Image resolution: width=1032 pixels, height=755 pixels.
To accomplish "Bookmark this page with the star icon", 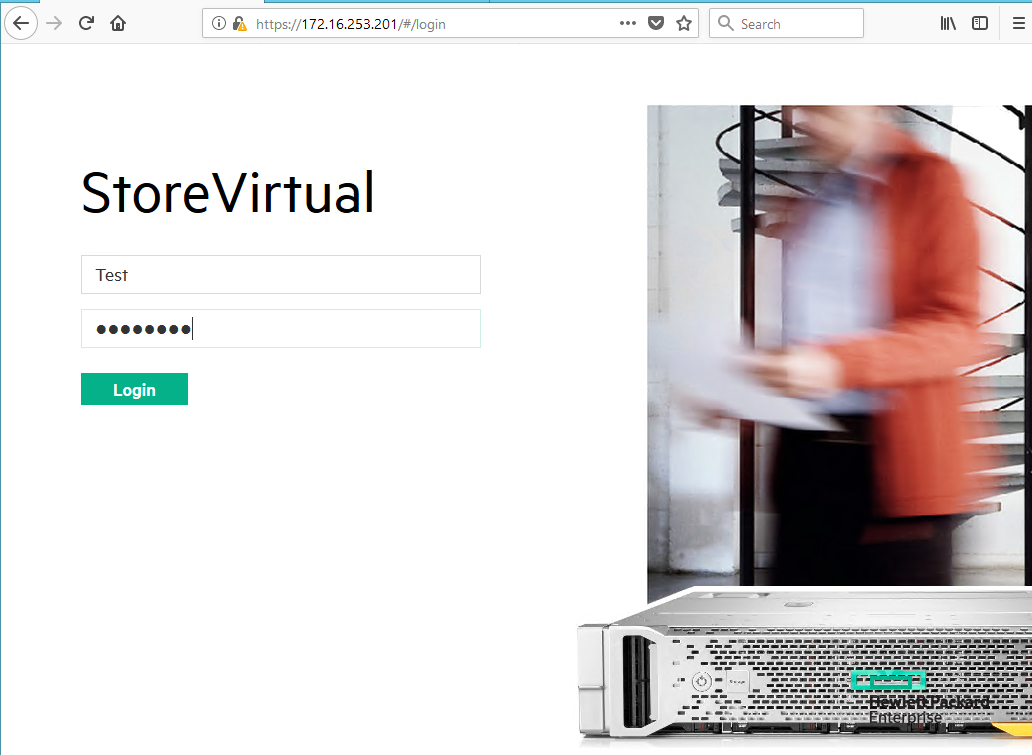I will click(x=684, y=24).
